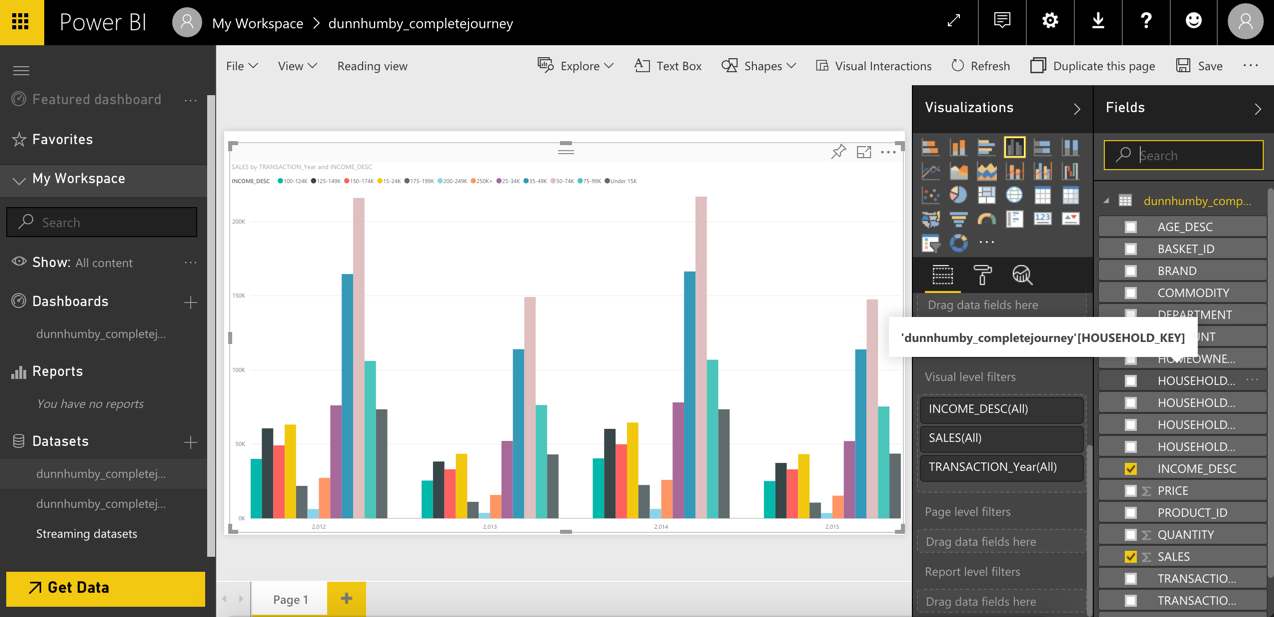The height and width of the screenshot is (617, 1274).
Task: Pick the card 123 visualization
Action: point(1043,219)
